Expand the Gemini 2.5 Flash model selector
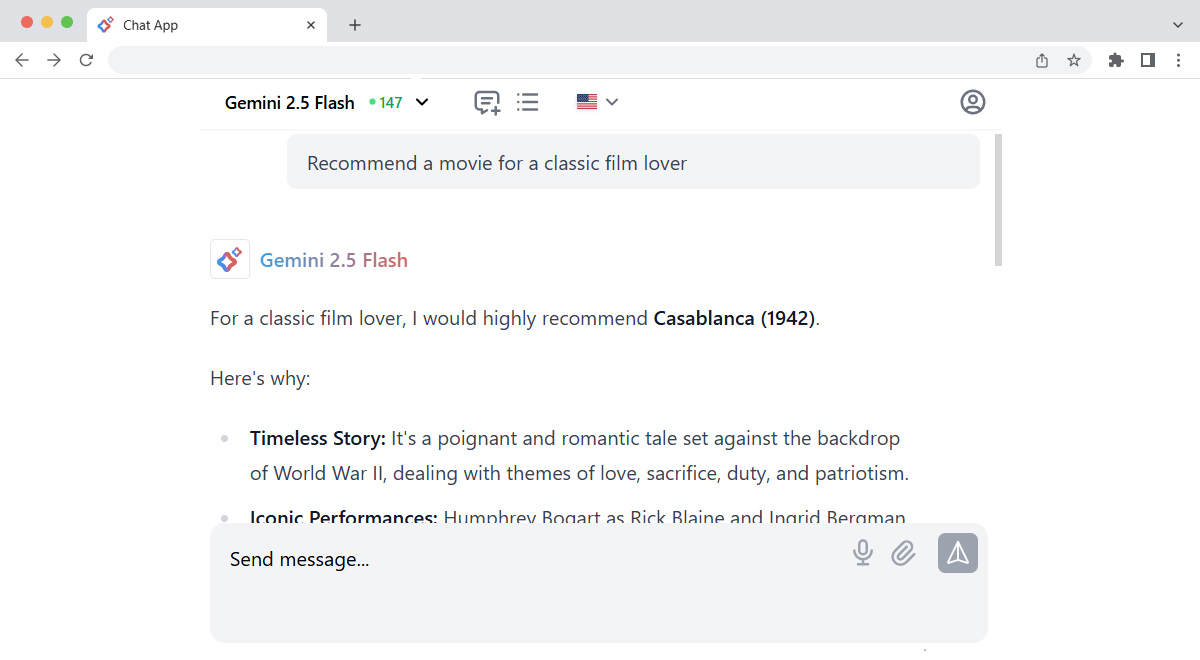The height and width of the screenshot is (660, 1200). click(422, 101)
